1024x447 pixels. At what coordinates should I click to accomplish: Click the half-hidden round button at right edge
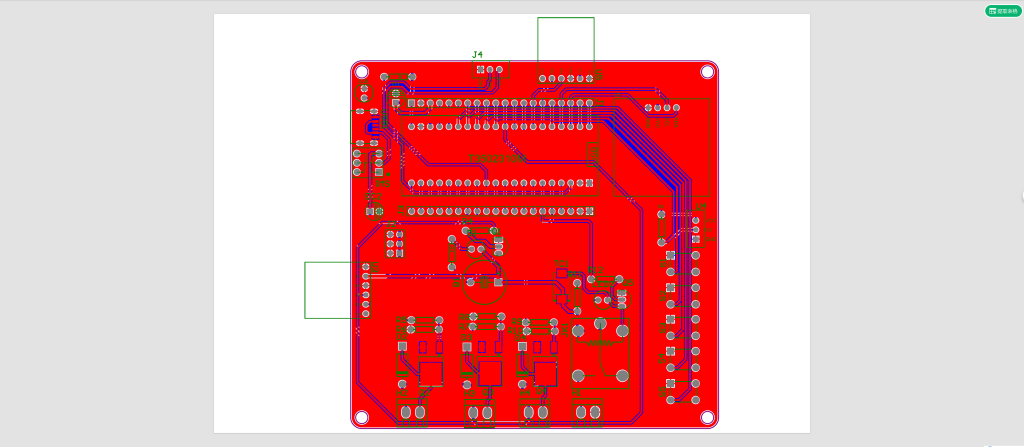[1021, 198]
